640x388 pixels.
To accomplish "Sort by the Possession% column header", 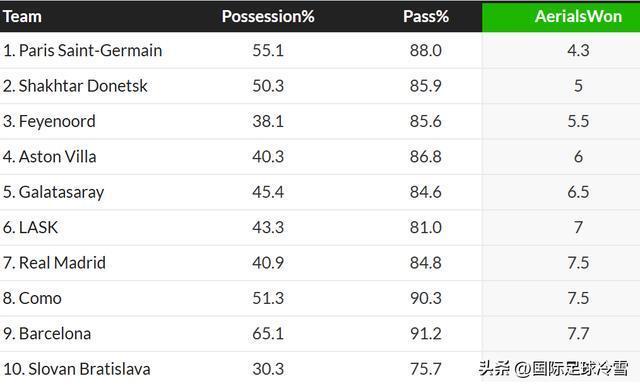I will coord(268,16).
